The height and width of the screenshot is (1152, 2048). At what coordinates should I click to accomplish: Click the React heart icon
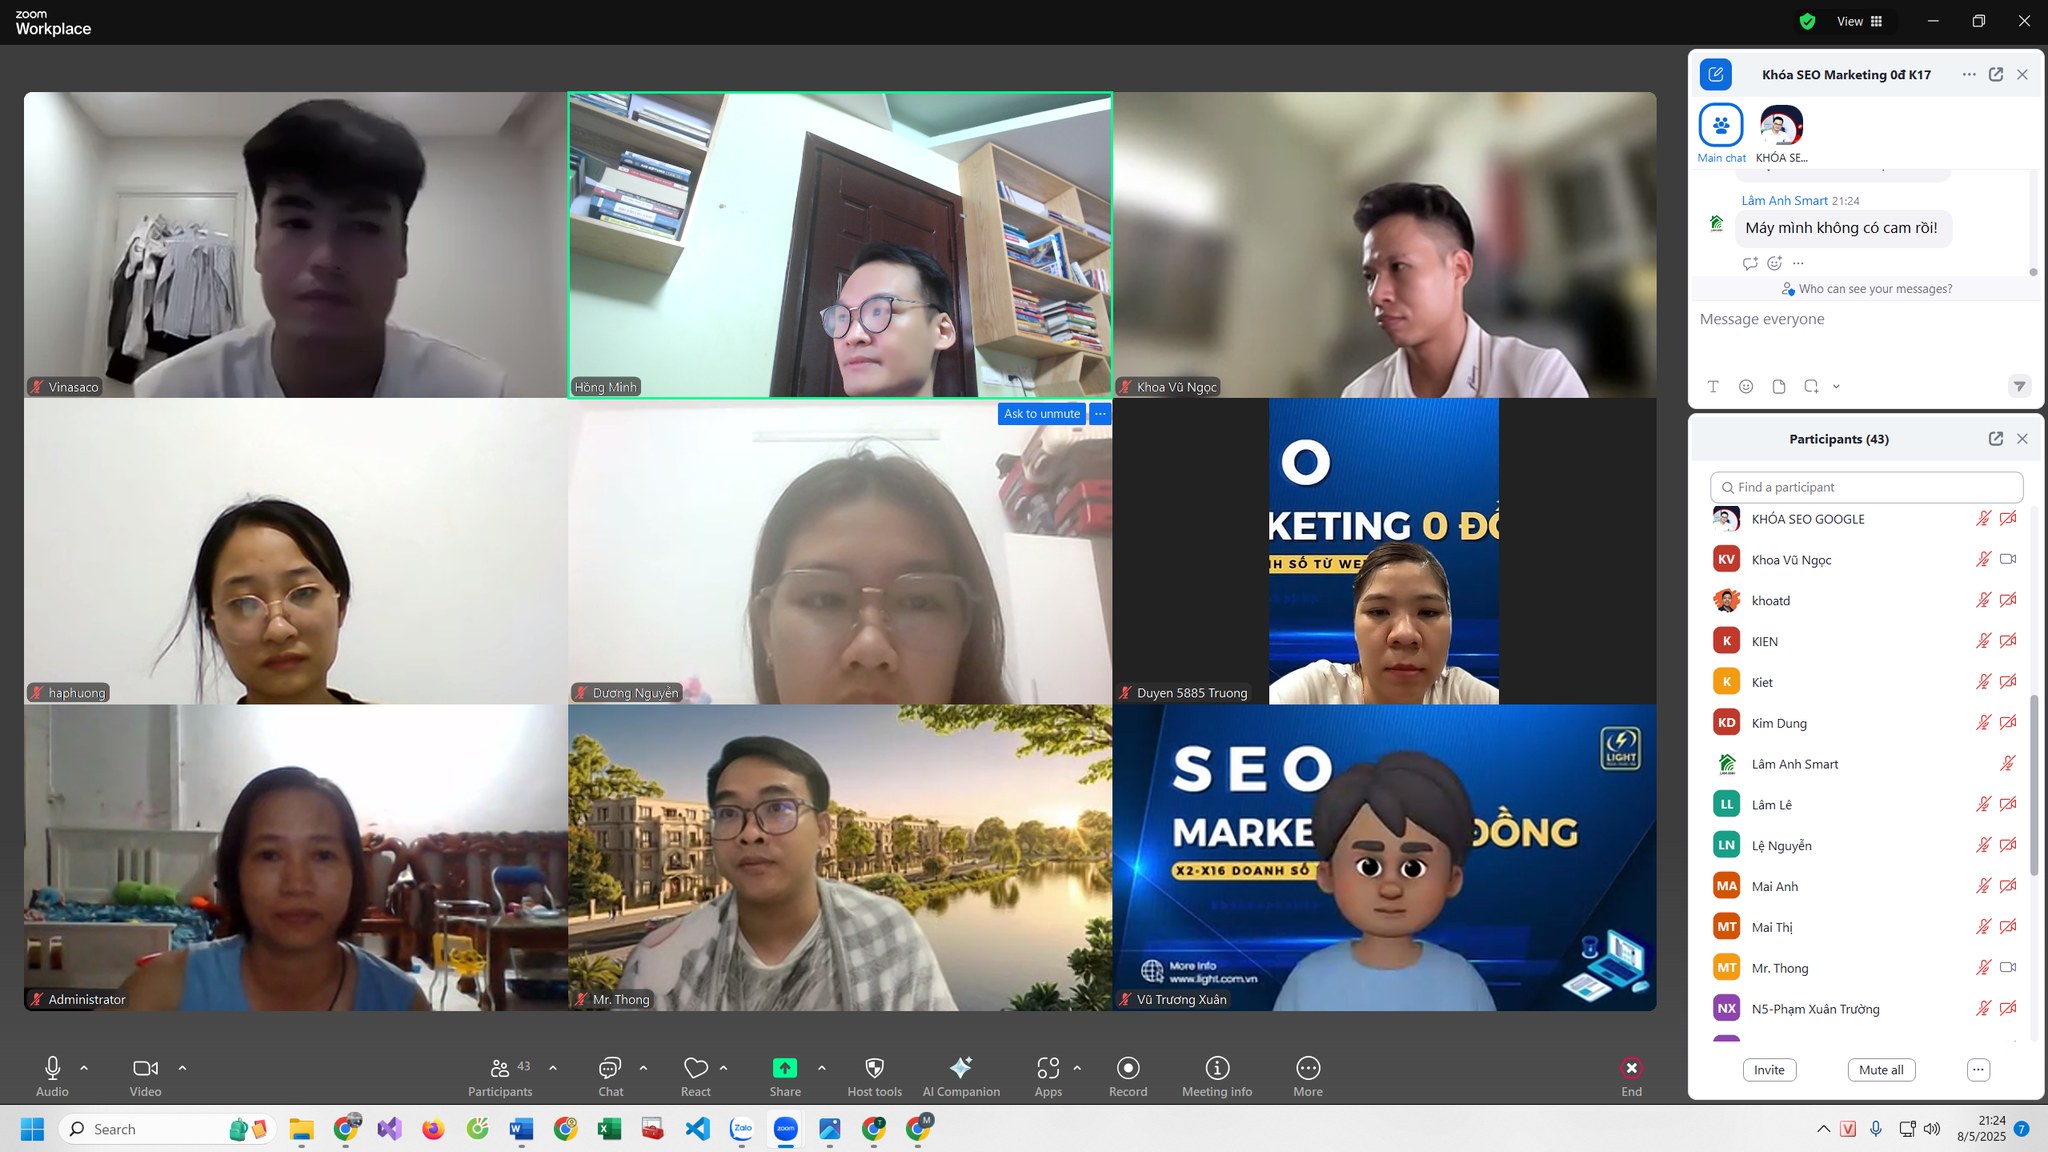[696, 1068]
